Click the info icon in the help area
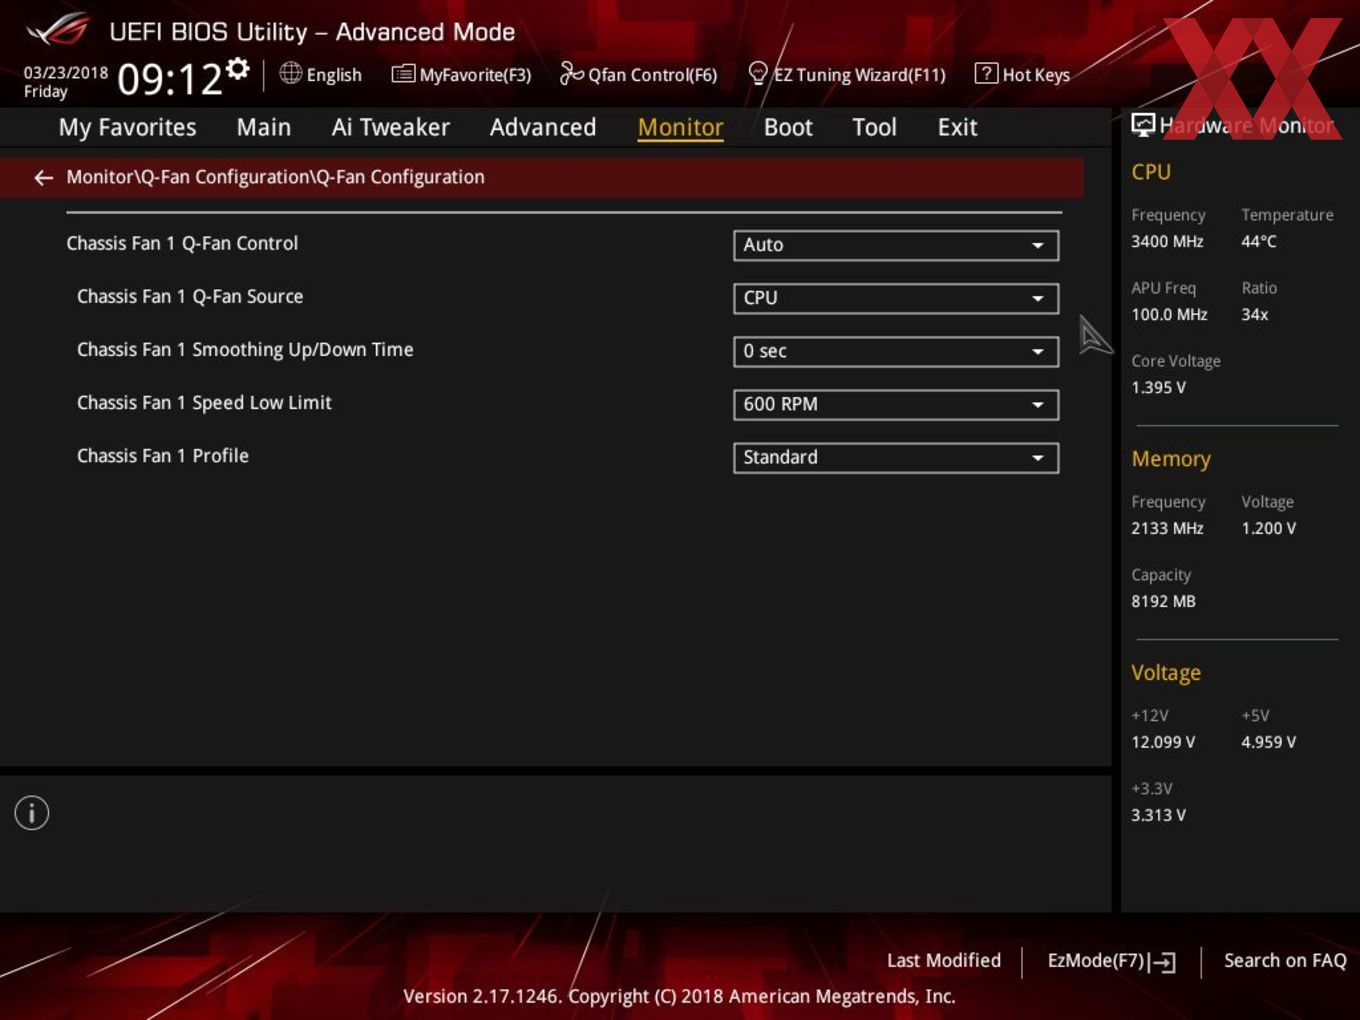This screenshot has height=1020, width=1360. click(32, 813)
